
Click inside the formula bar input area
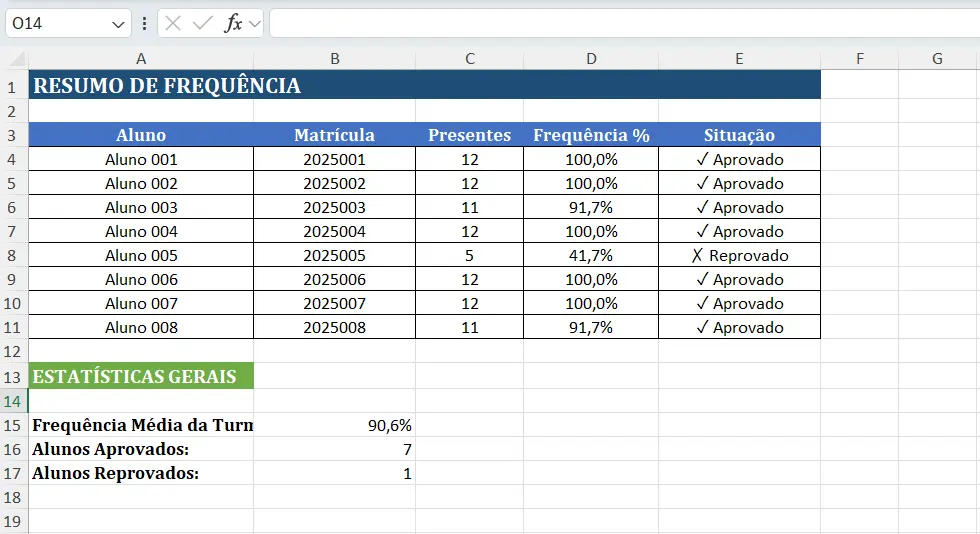(620, 23)
